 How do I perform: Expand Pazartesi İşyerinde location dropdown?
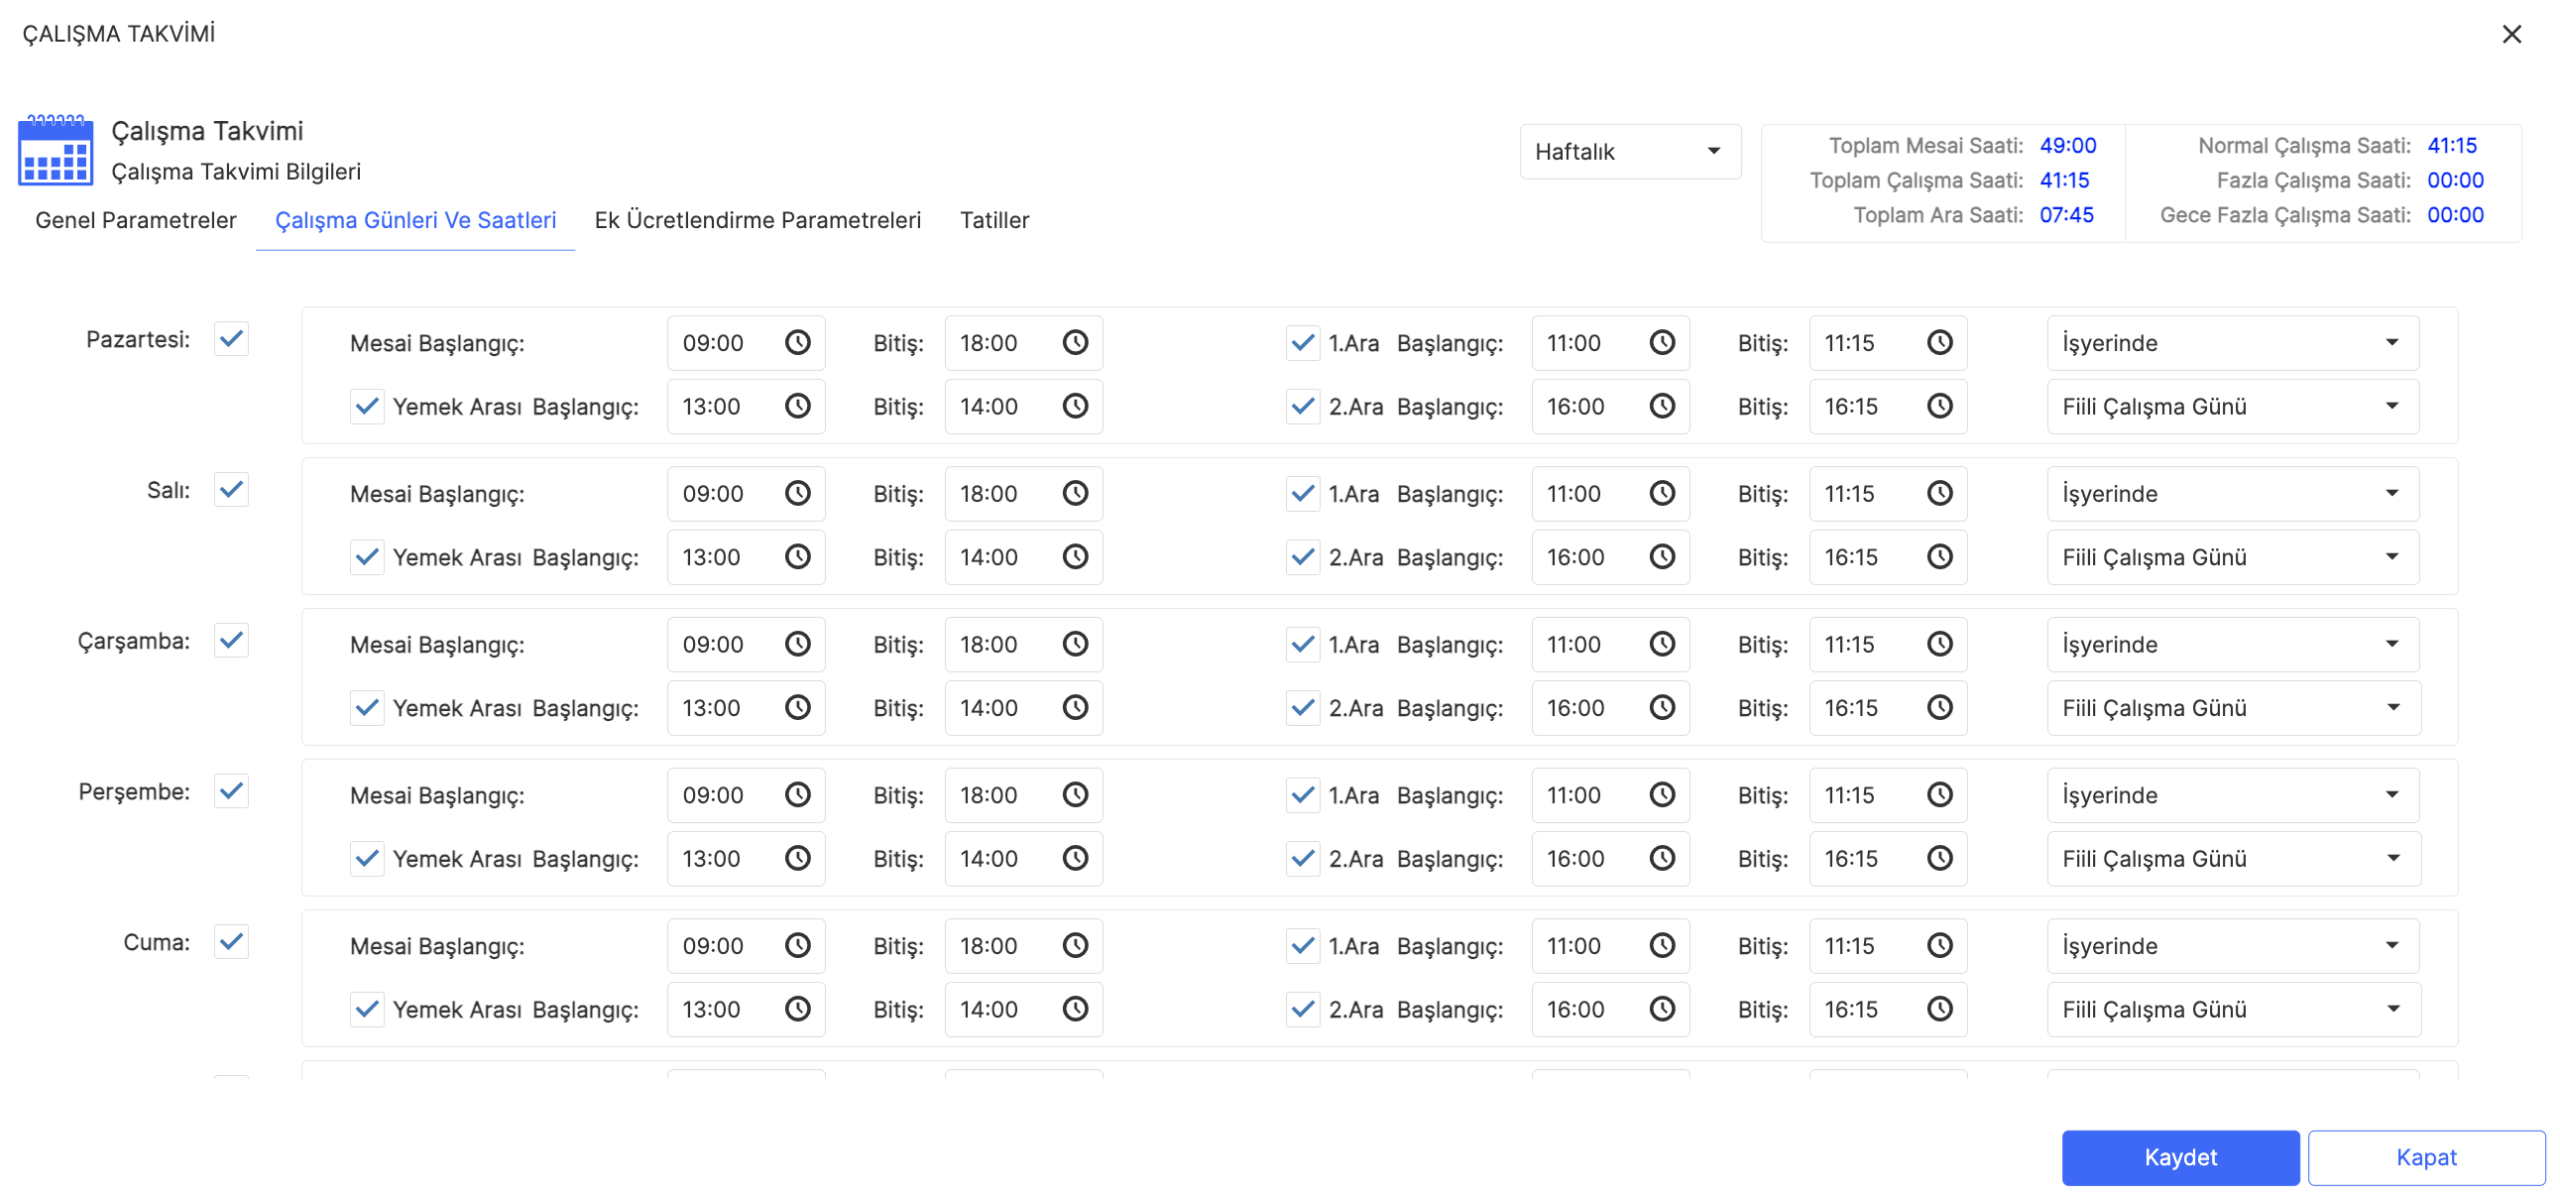(2232, 343)
